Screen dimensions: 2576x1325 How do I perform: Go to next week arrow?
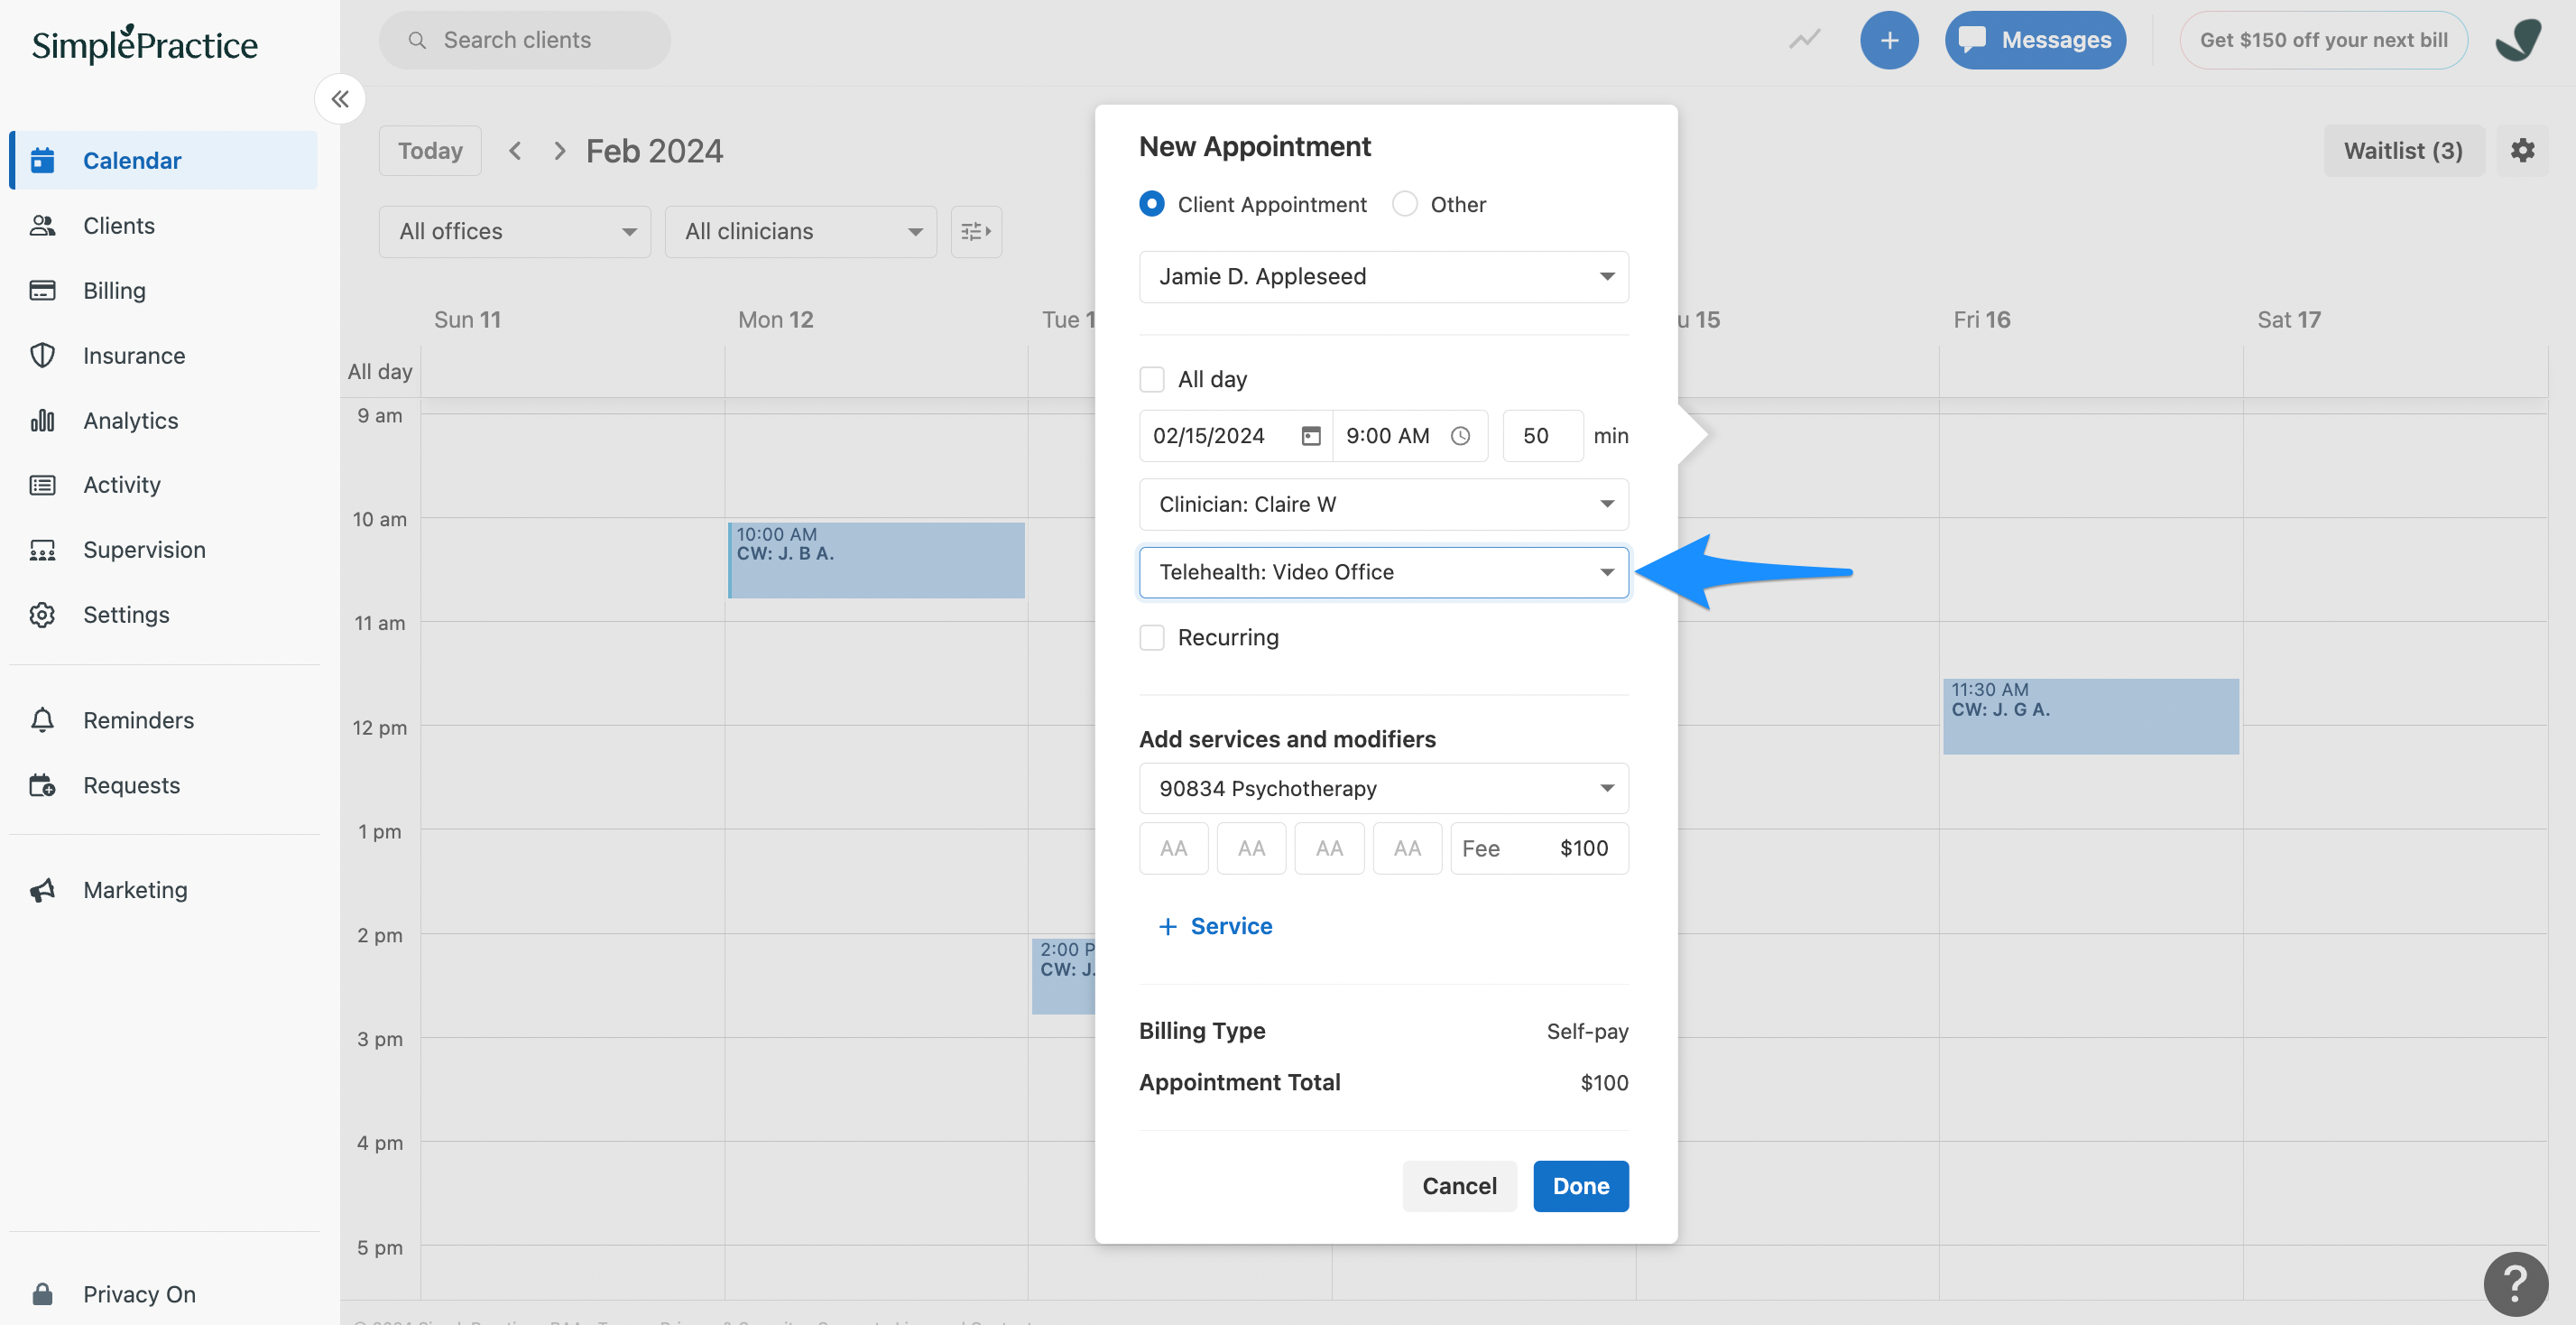coord(559,151)
